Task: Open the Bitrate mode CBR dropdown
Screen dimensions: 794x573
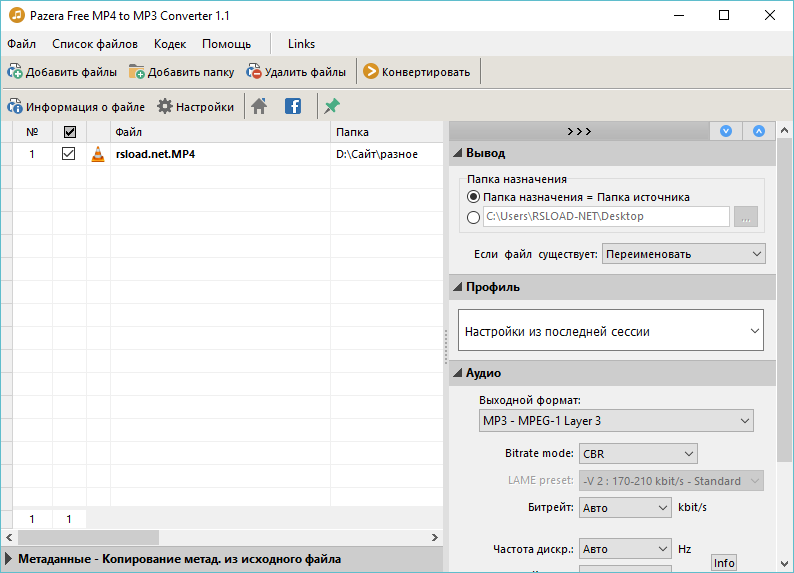Action: (x=638, y=454)
